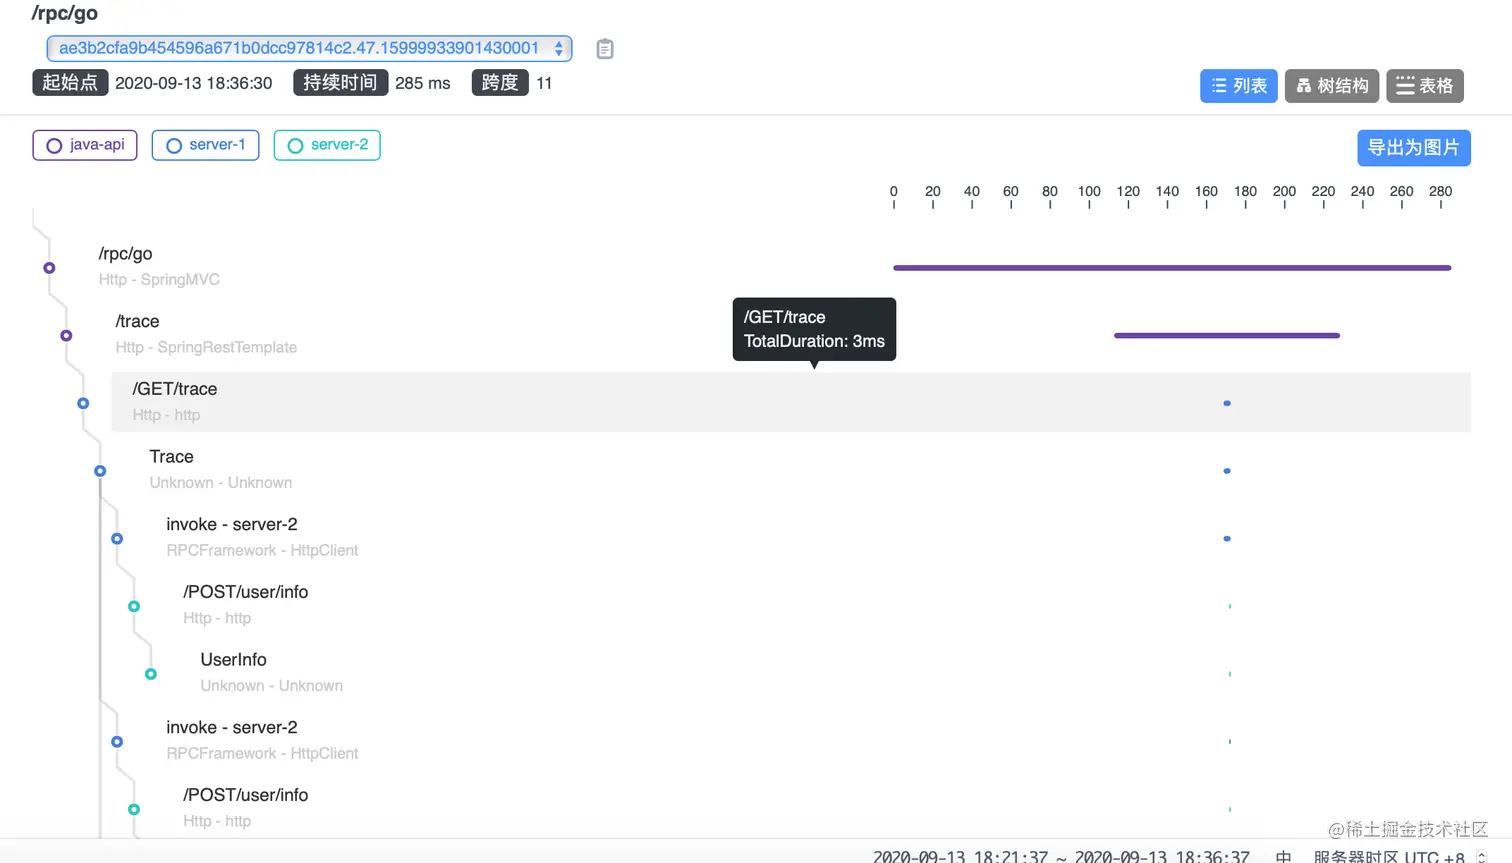Select the /GET/trace span row

(790, 402)
